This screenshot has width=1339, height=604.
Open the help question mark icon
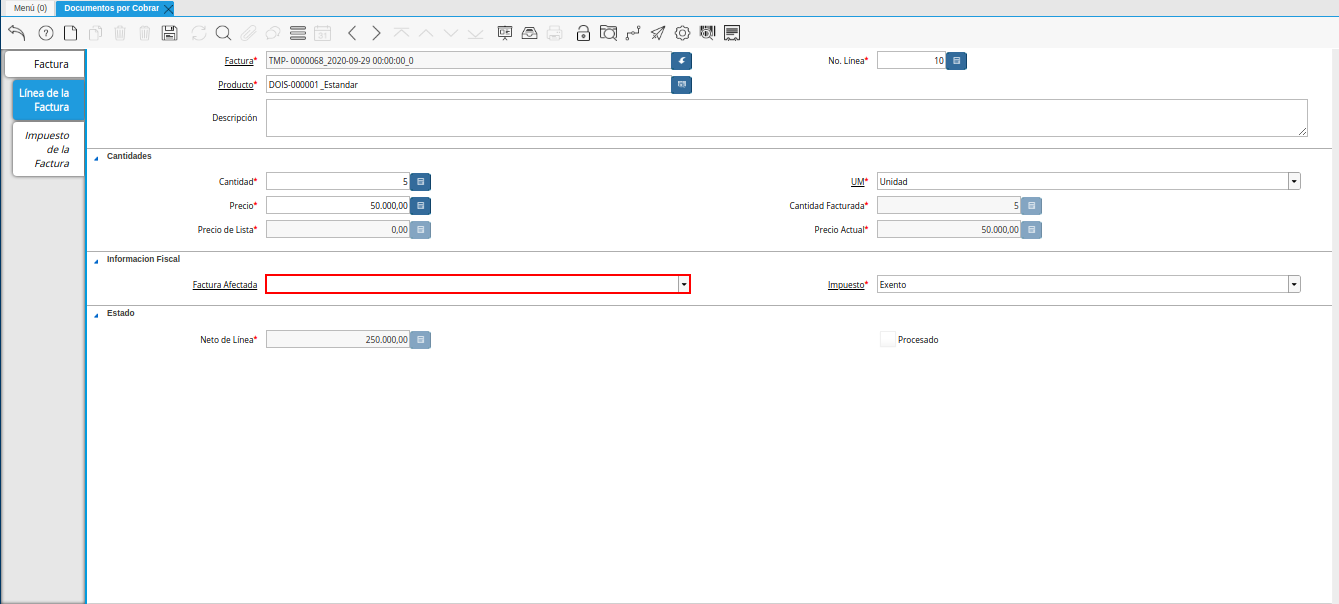coord(46,33)
